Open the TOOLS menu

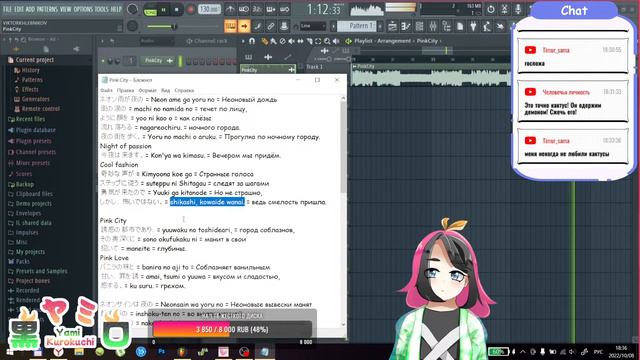coord(102,9)
